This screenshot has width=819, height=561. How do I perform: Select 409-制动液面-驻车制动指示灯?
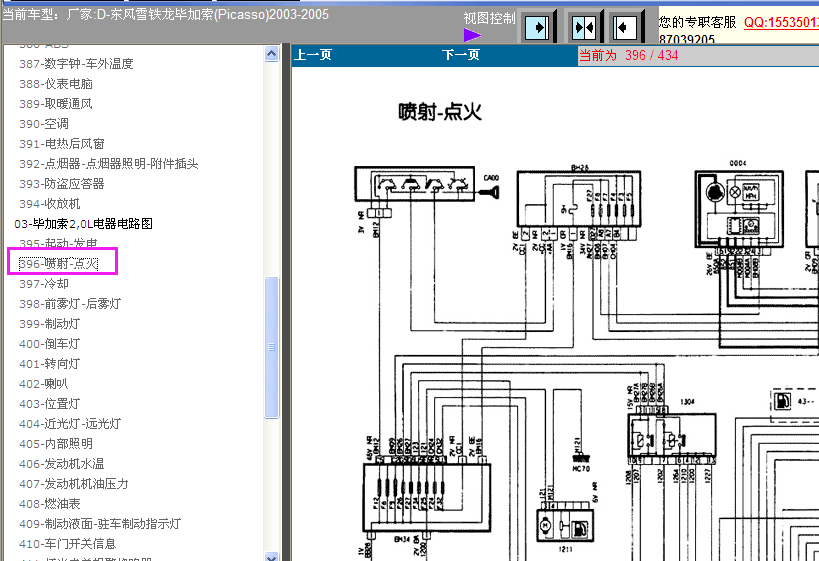pyautogui.click(x=100, y=524)
